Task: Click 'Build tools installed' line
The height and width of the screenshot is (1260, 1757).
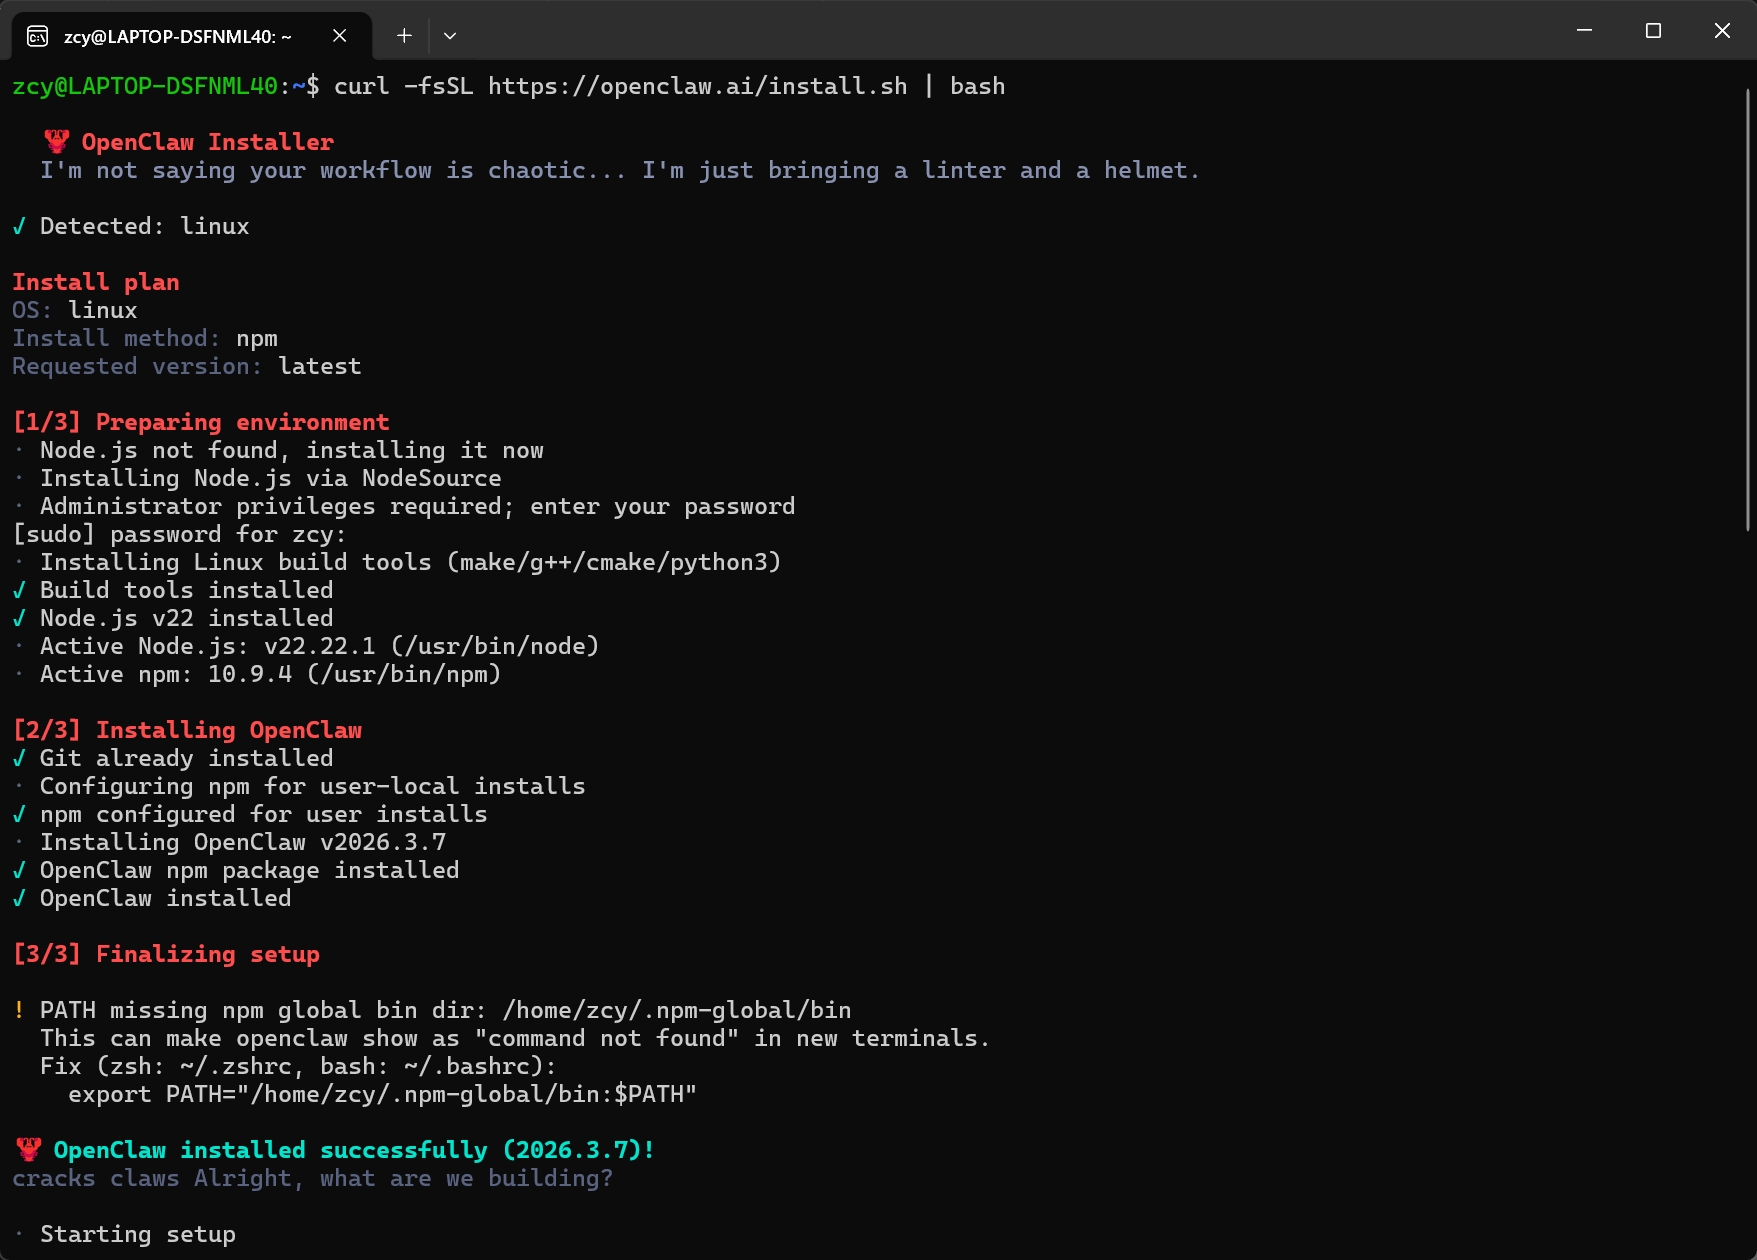Action: point(173,590)
